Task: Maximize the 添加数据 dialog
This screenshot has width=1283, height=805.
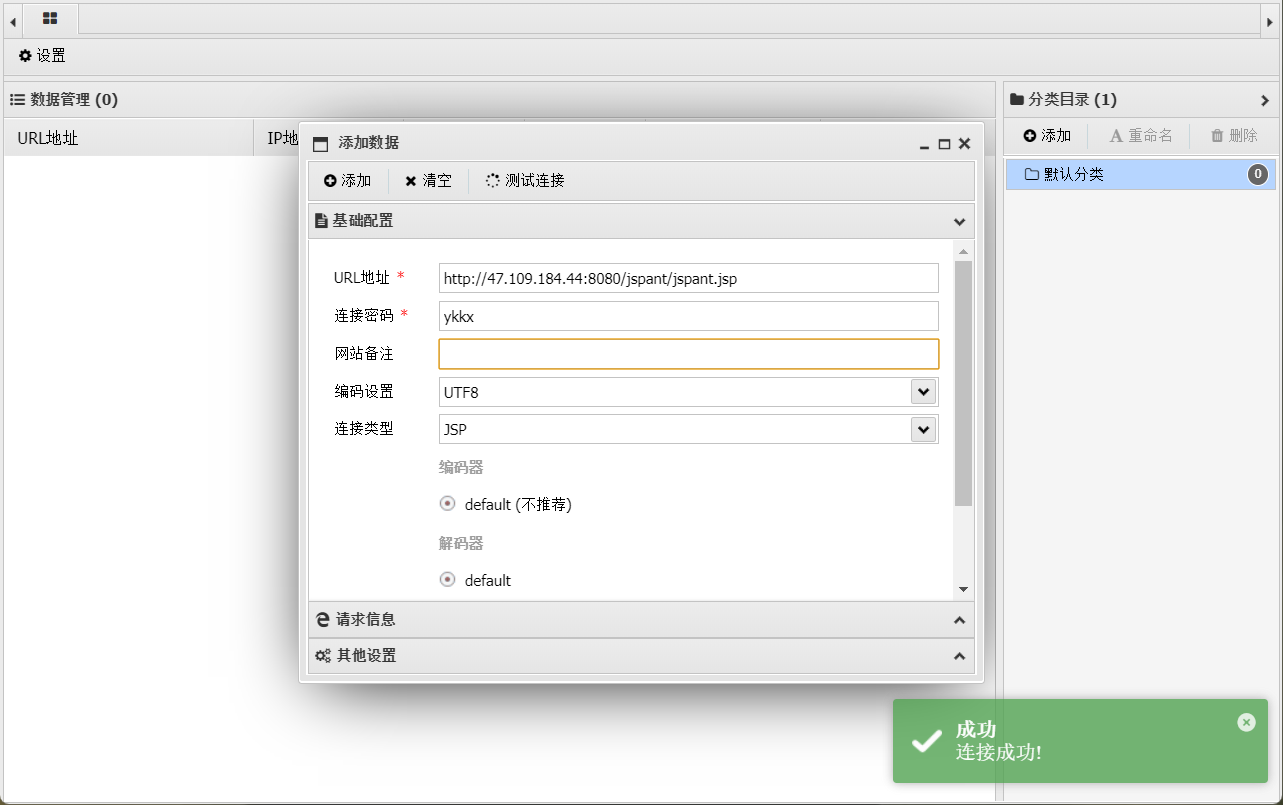Action: [944, 144]
